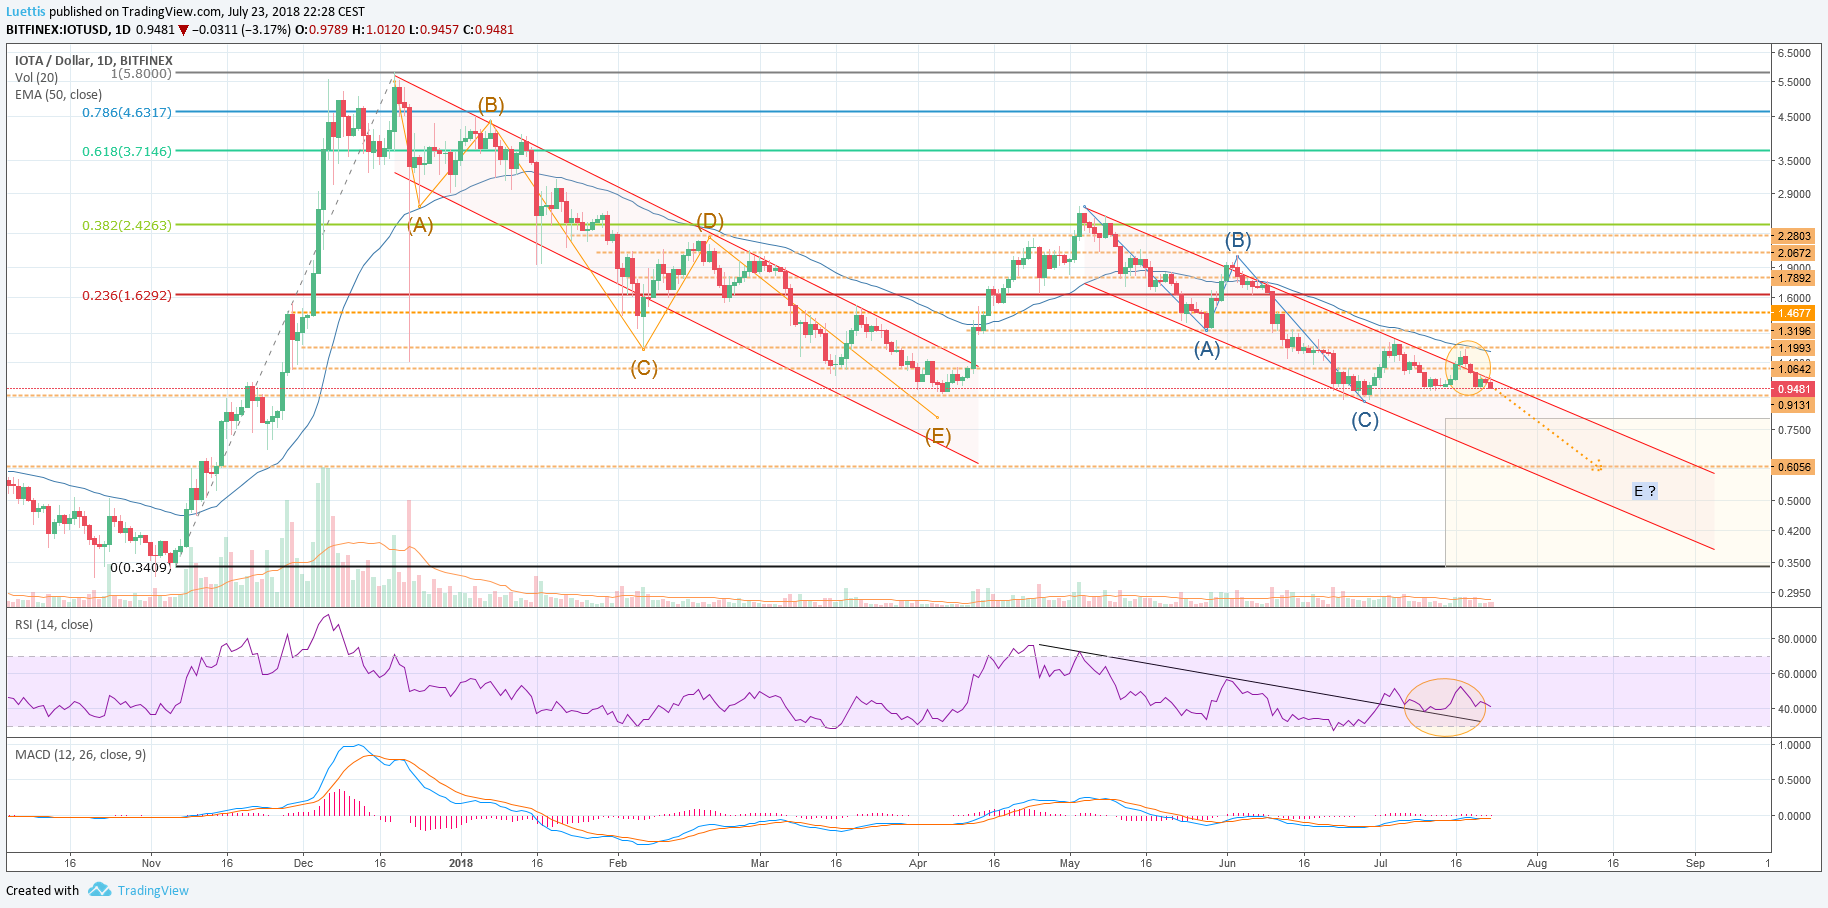The width and height of the screenshot is (1828, 908).
Task: Click the RSI (14, close) pane label
Action: (54, 625)
